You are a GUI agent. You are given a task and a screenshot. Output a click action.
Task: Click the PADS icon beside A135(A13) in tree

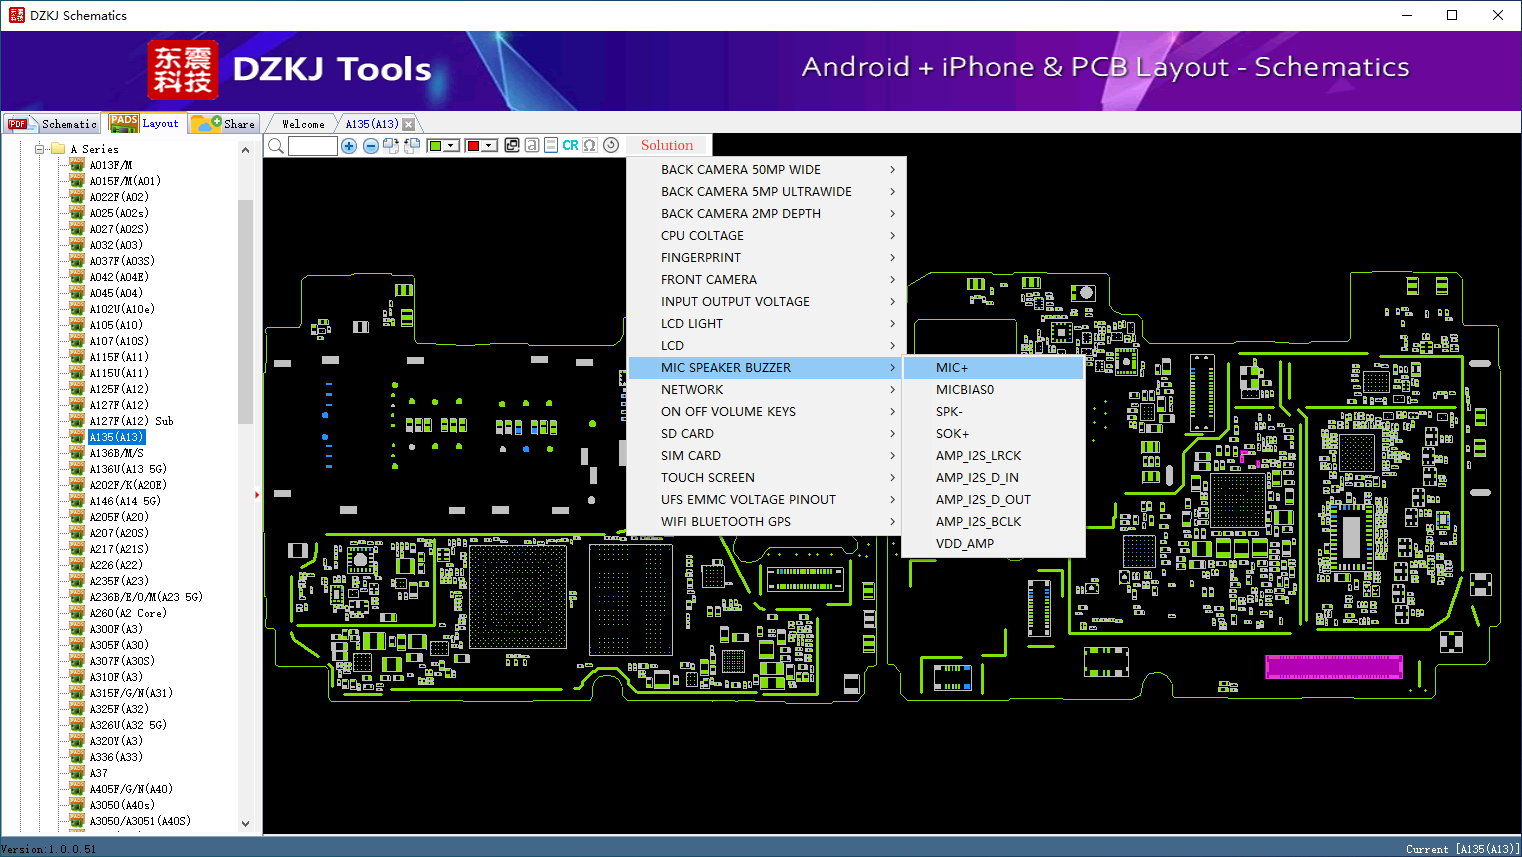[77, 437]
